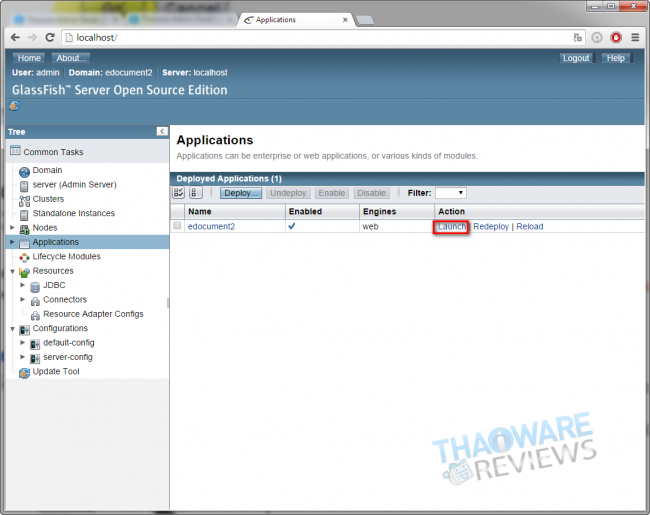Image resolution: width=650 pixels, height=515 pixels.
Task: Click the Common Tasks icon
Action: (15, 151)
